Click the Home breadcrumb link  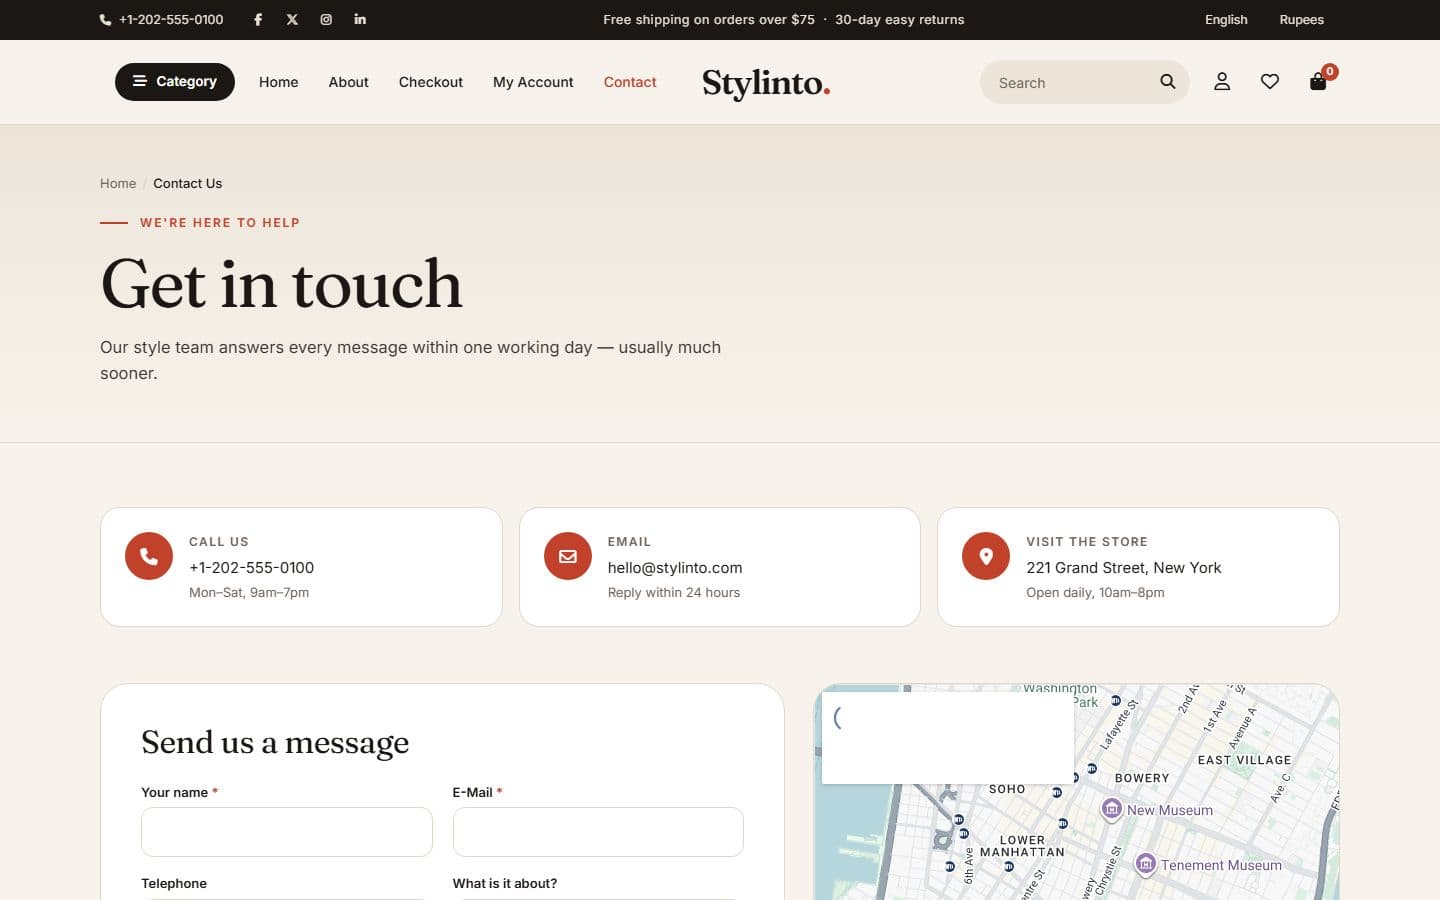[x=118, y=183]
